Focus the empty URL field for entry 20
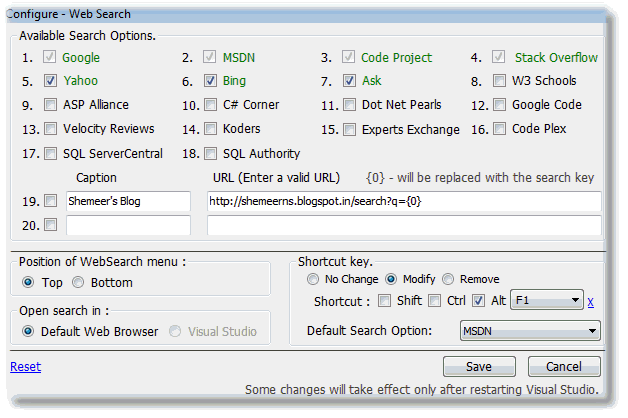The height and width of the screenshot is (418, 628). pyautogui.click(x=404, y=225)
